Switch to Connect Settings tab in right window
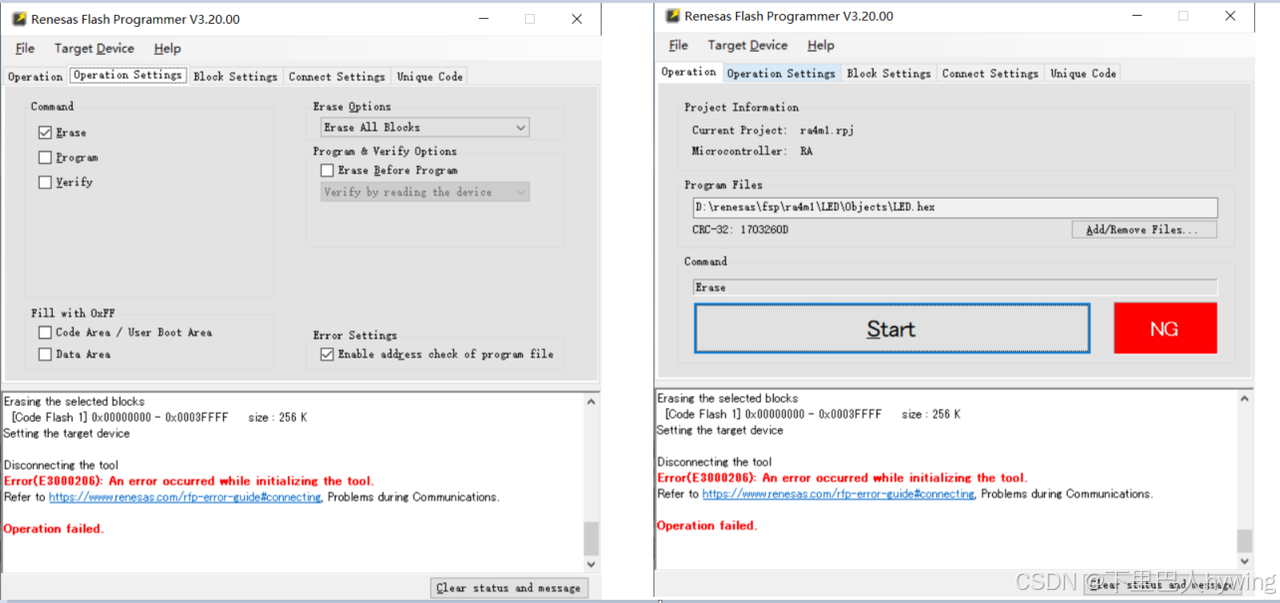Viewport: 1280px width, 603px height. (x=990, y=73)
